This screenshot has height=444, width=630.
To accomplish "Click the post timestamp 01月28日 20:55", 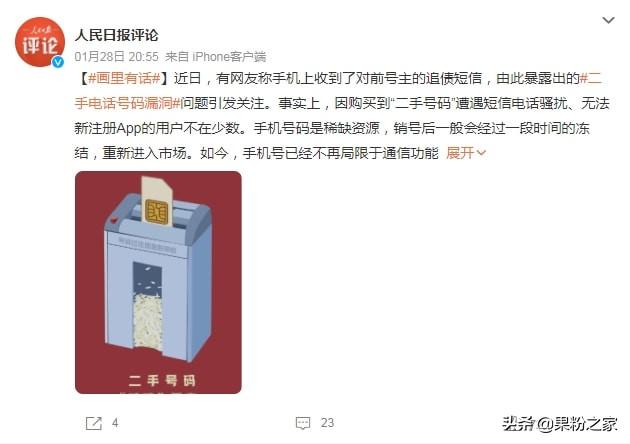I will click(117, 57).
